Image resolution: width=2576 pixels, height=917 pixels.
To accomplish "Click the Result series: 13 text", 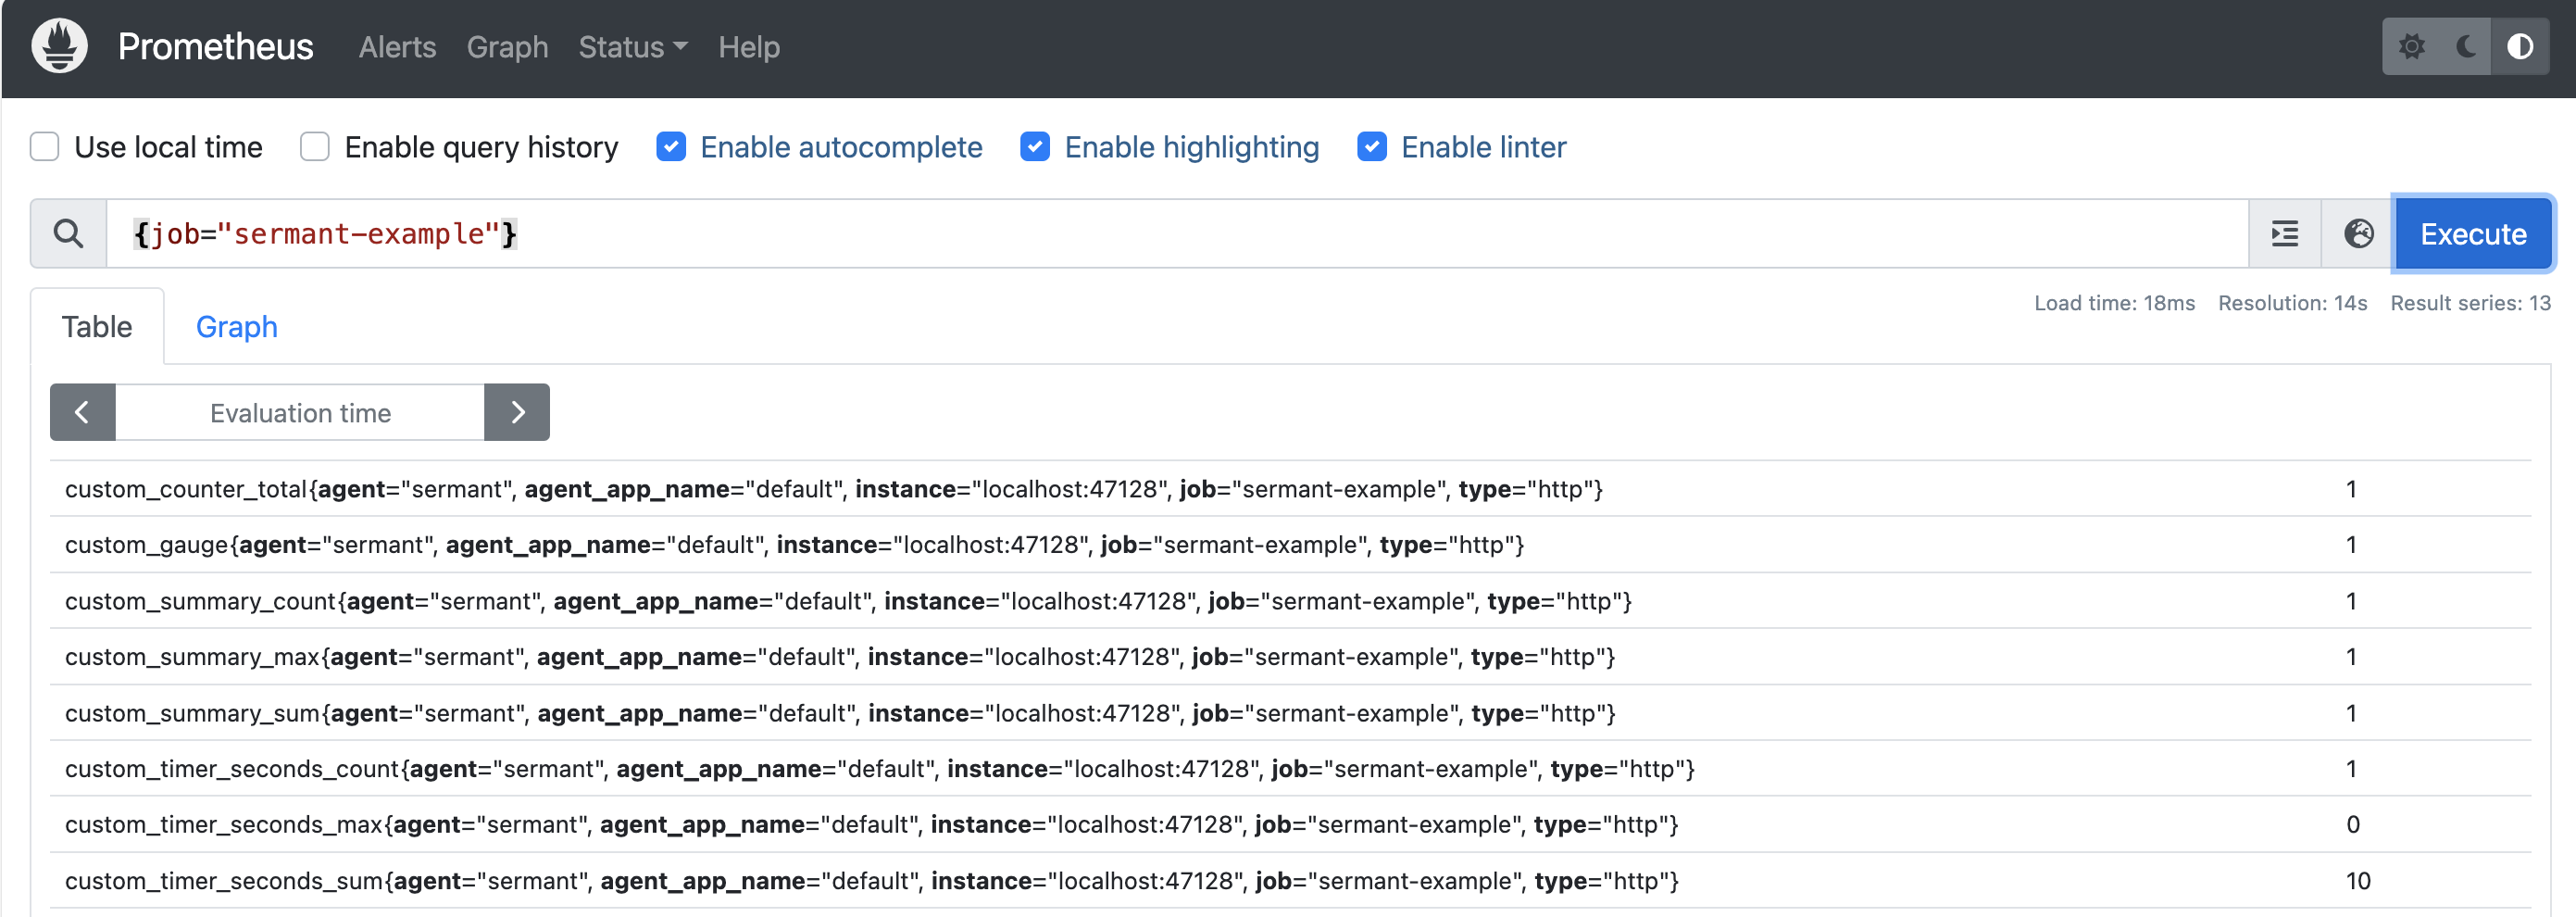I will pos(2470,303).
